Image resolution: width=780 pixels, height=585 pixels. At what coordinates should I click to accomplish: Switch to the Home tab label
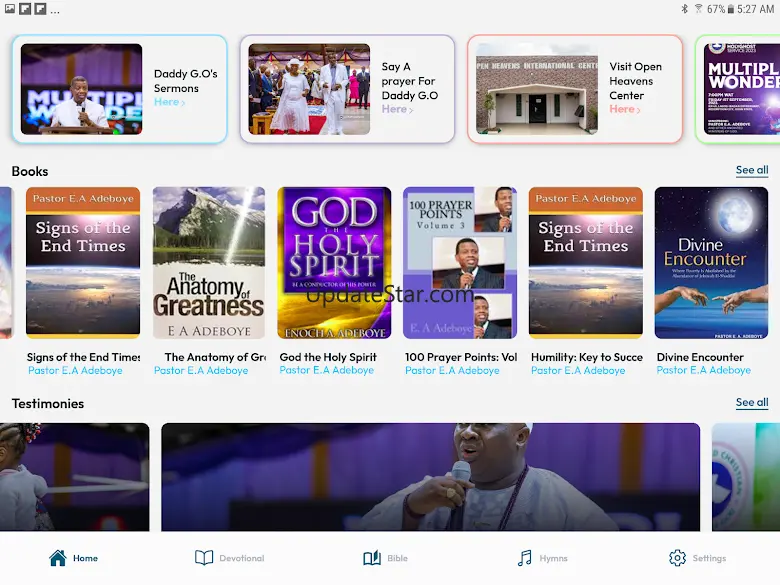click(x=85, y=558)
